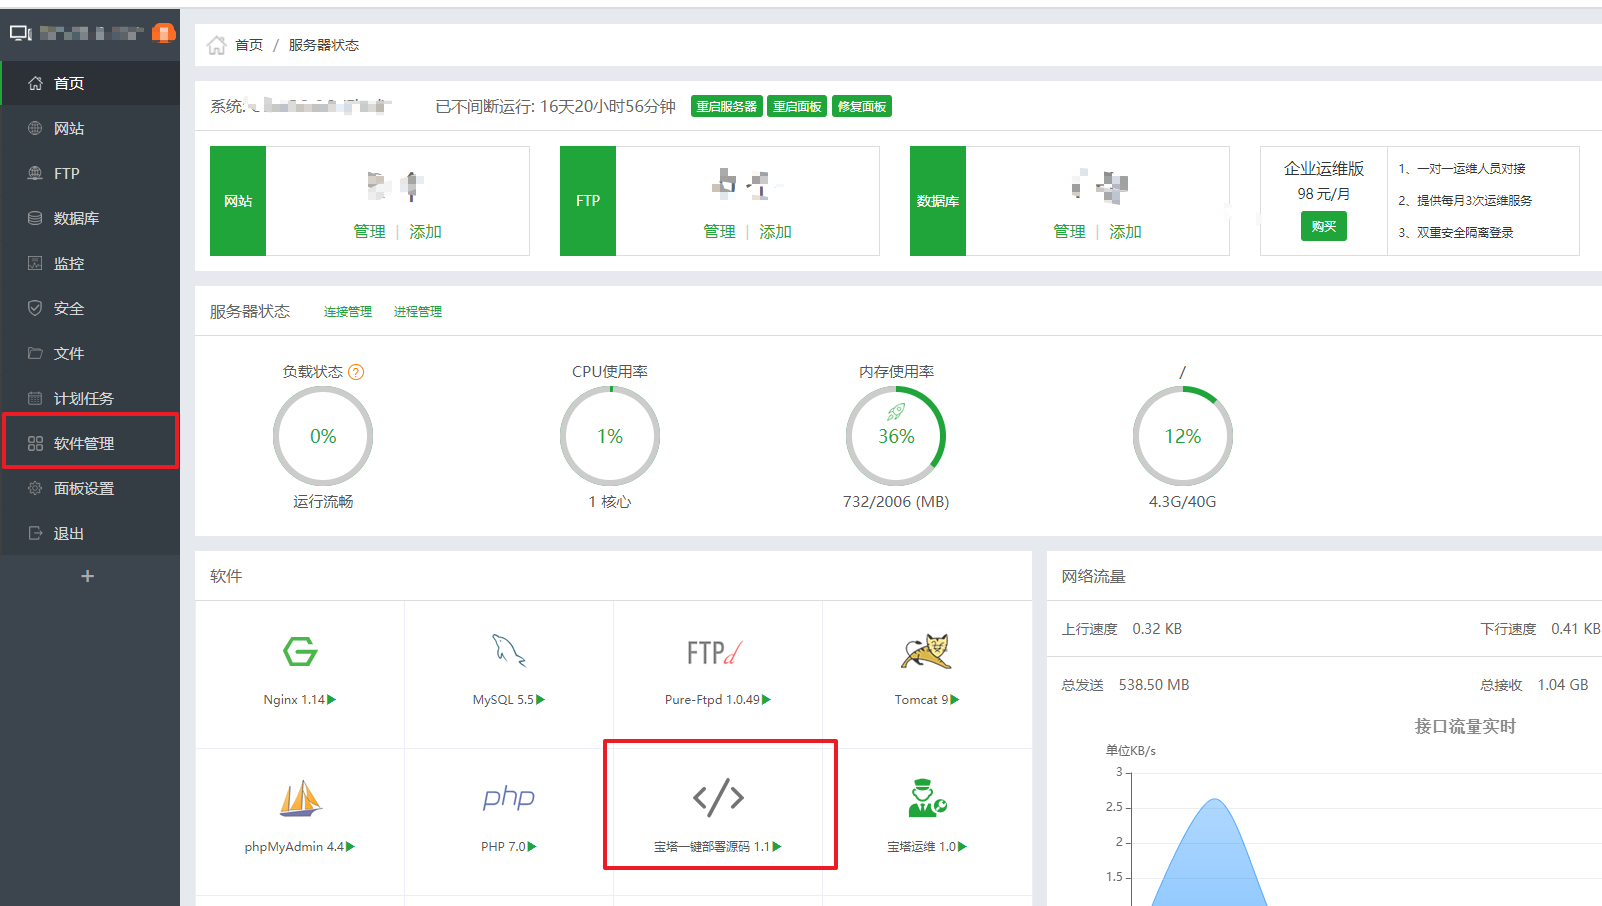Screen dimensions: 1602x906
Task: Click the 面板设置 gear icon in sidebar
Action: click(35, 488)
